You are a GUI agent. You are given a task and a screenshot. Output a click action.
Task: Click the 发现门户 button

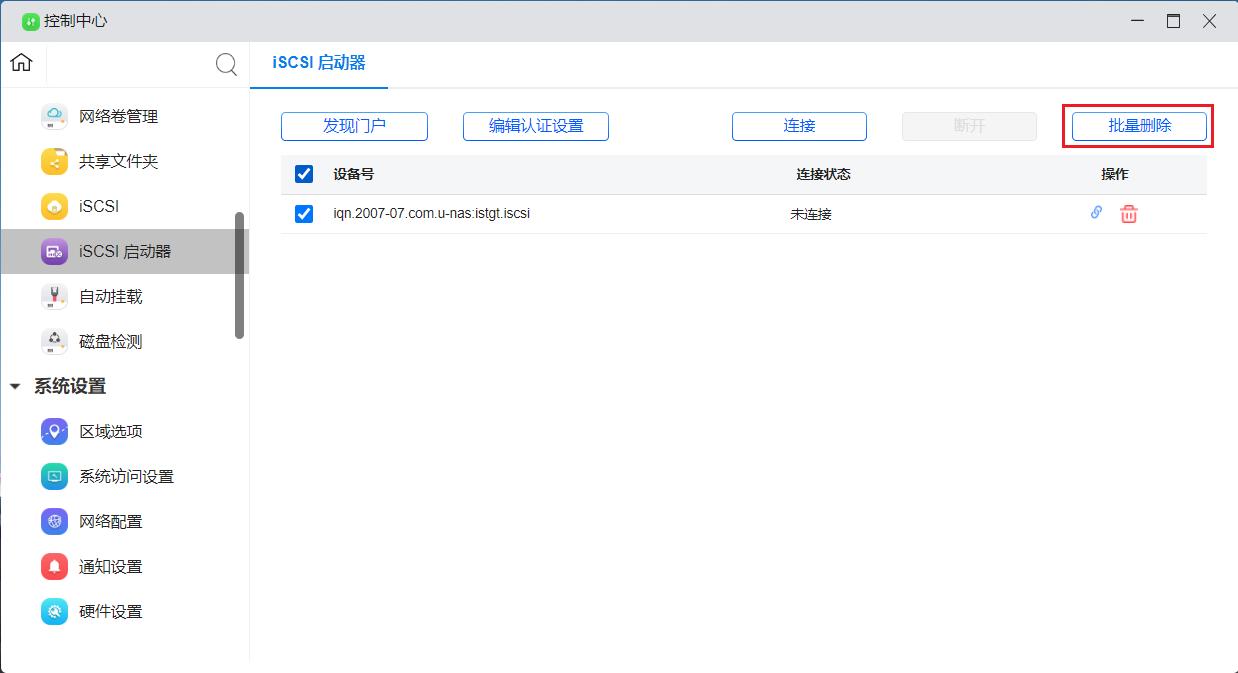[x=354, y=126]
